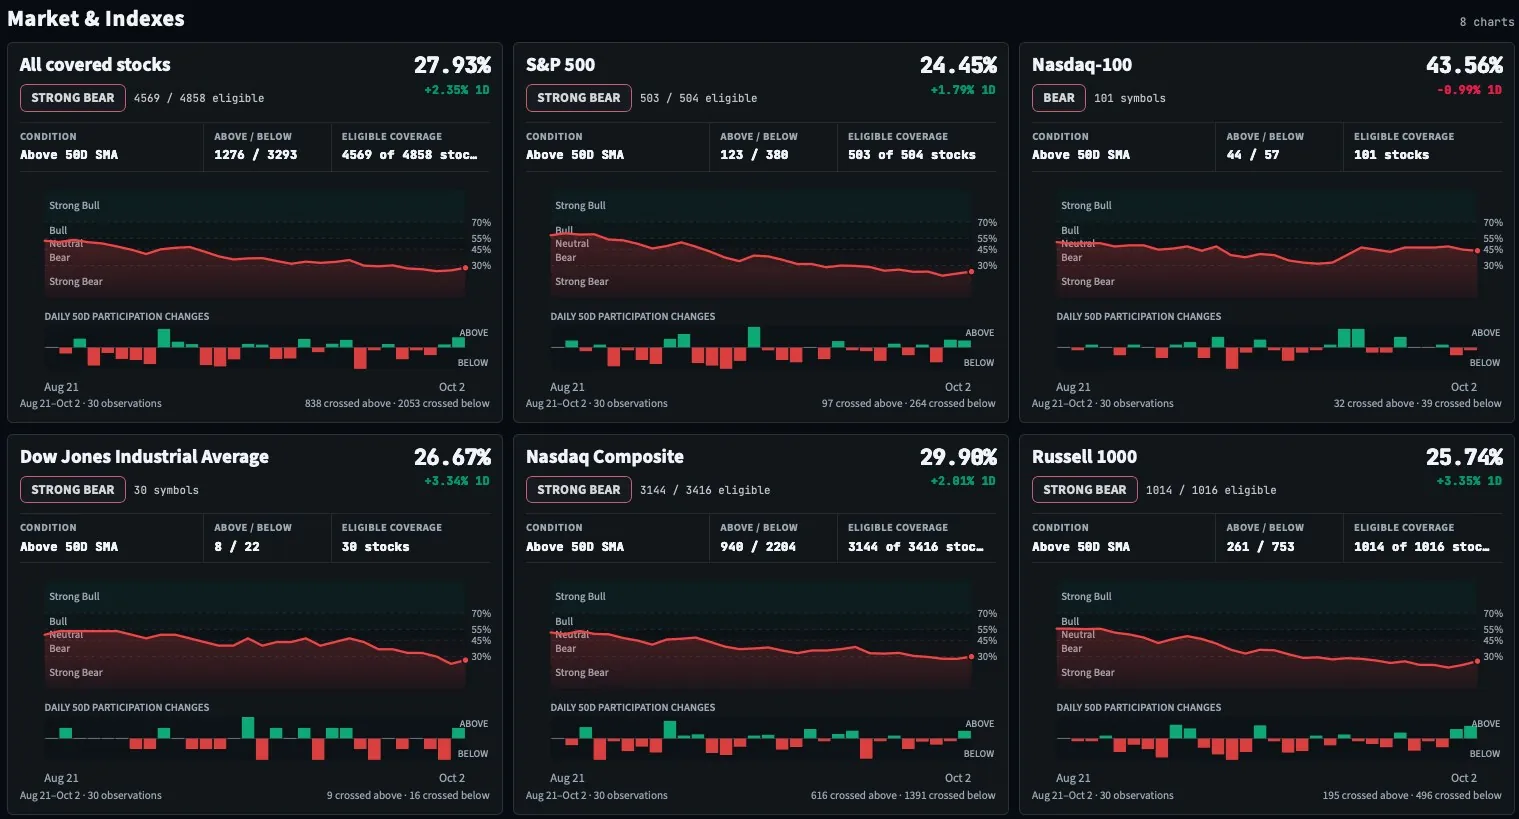Click the BEAR badge on Nasdaq-100 card
This screenshot has width=1519, height=819.
(x=1059, y=98)
